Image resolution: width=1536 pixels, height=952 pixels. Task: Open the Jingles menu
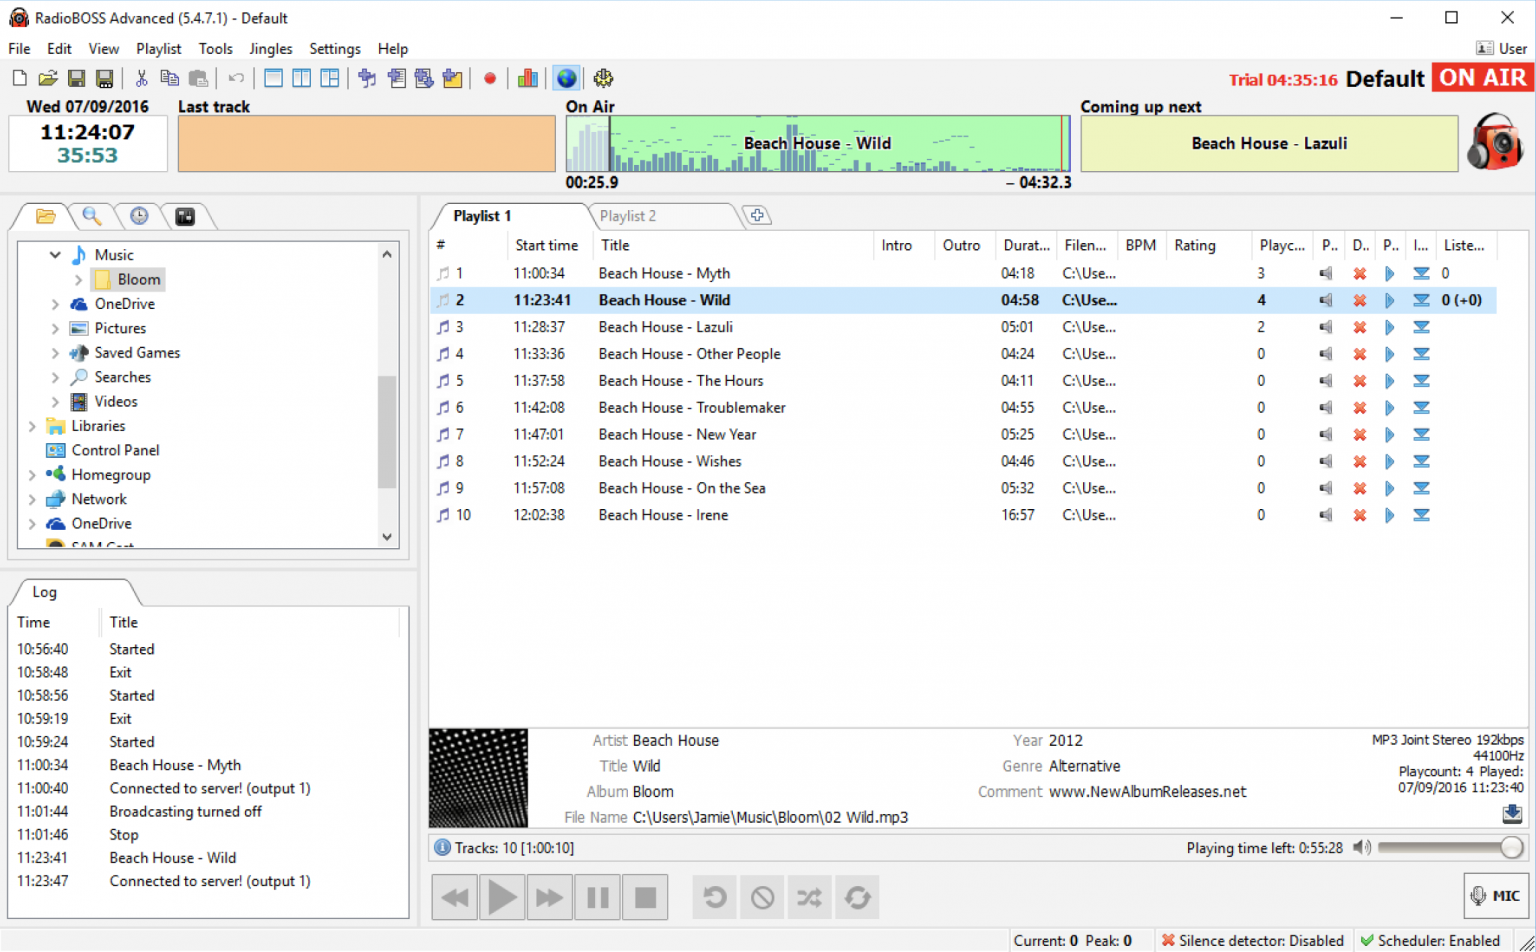pyautogui.click(x=270, y=48)
